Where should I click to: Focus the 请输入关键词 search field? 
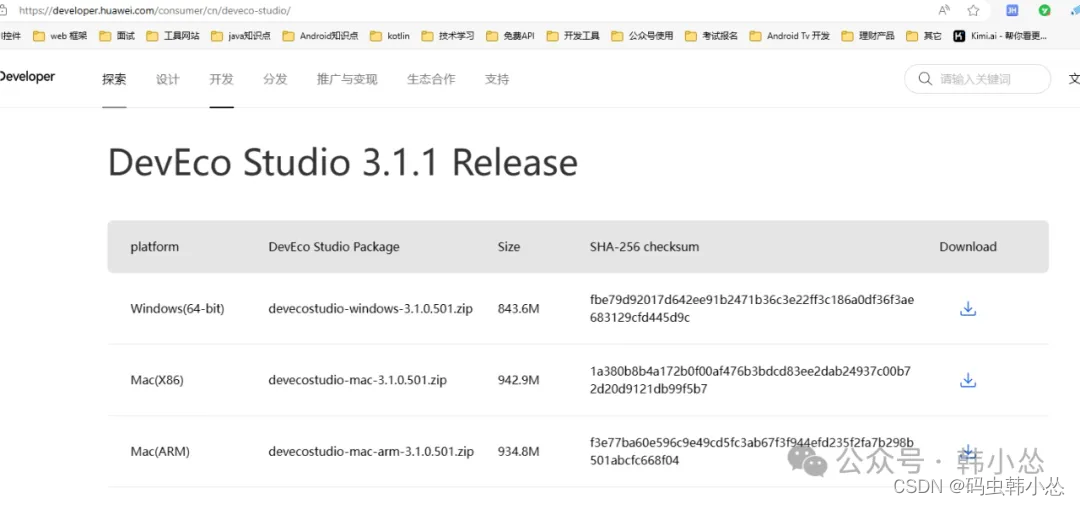[x=977, y=79]
